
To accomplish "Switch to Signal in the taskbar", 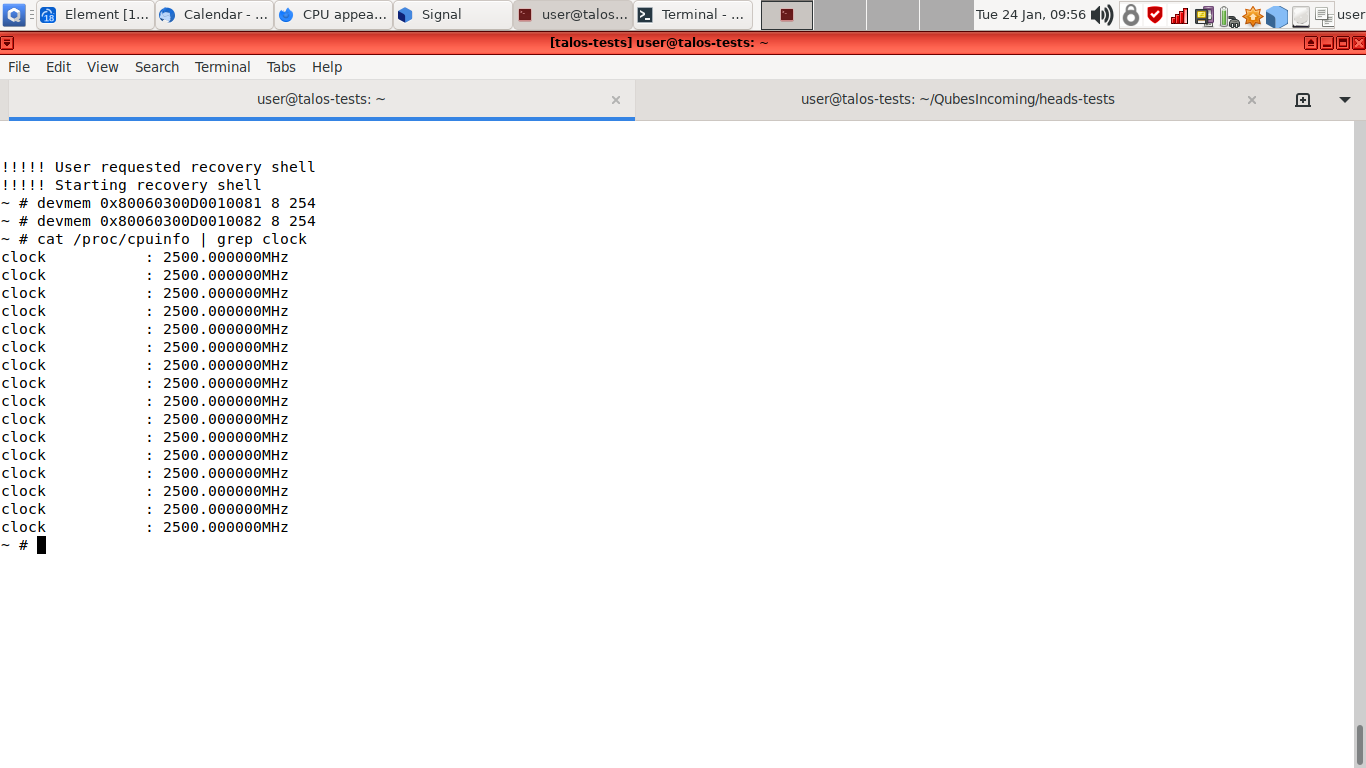I will [x=452, y=15].
